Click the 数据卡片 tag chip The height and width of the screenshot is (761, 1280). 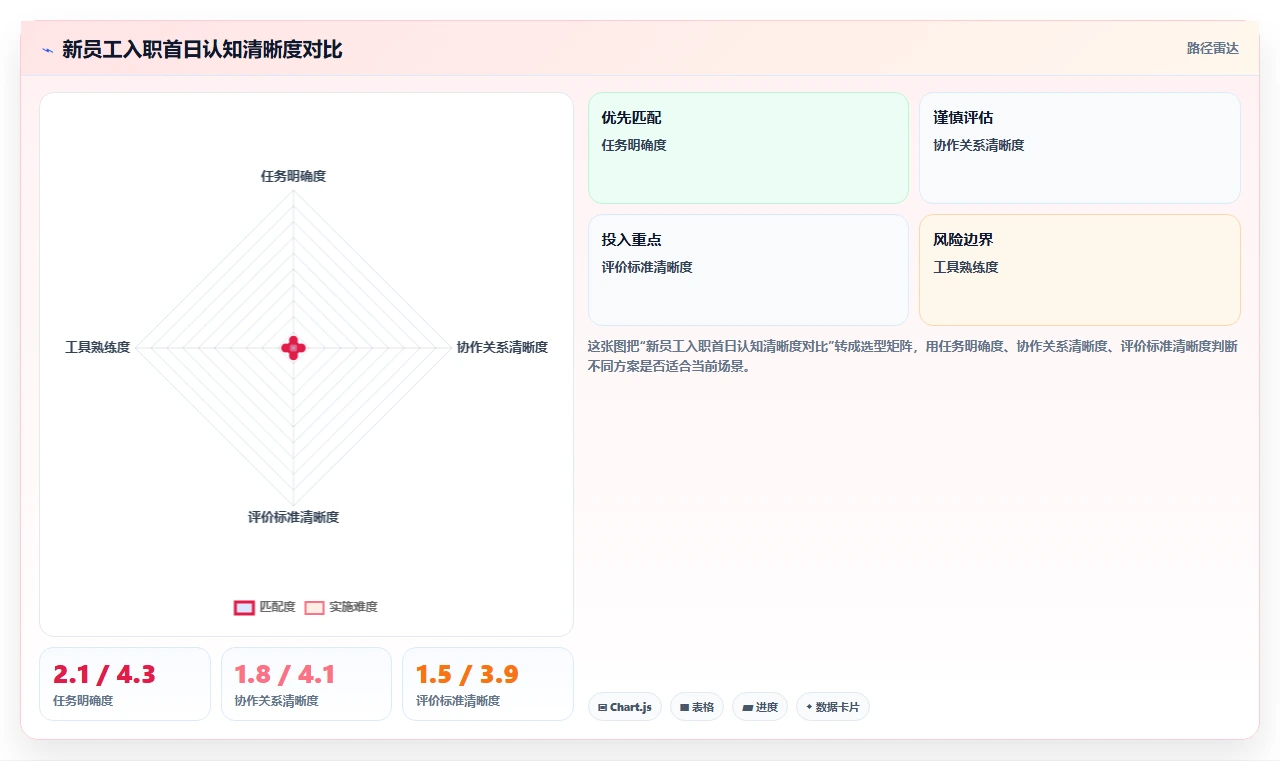[833, 707]
